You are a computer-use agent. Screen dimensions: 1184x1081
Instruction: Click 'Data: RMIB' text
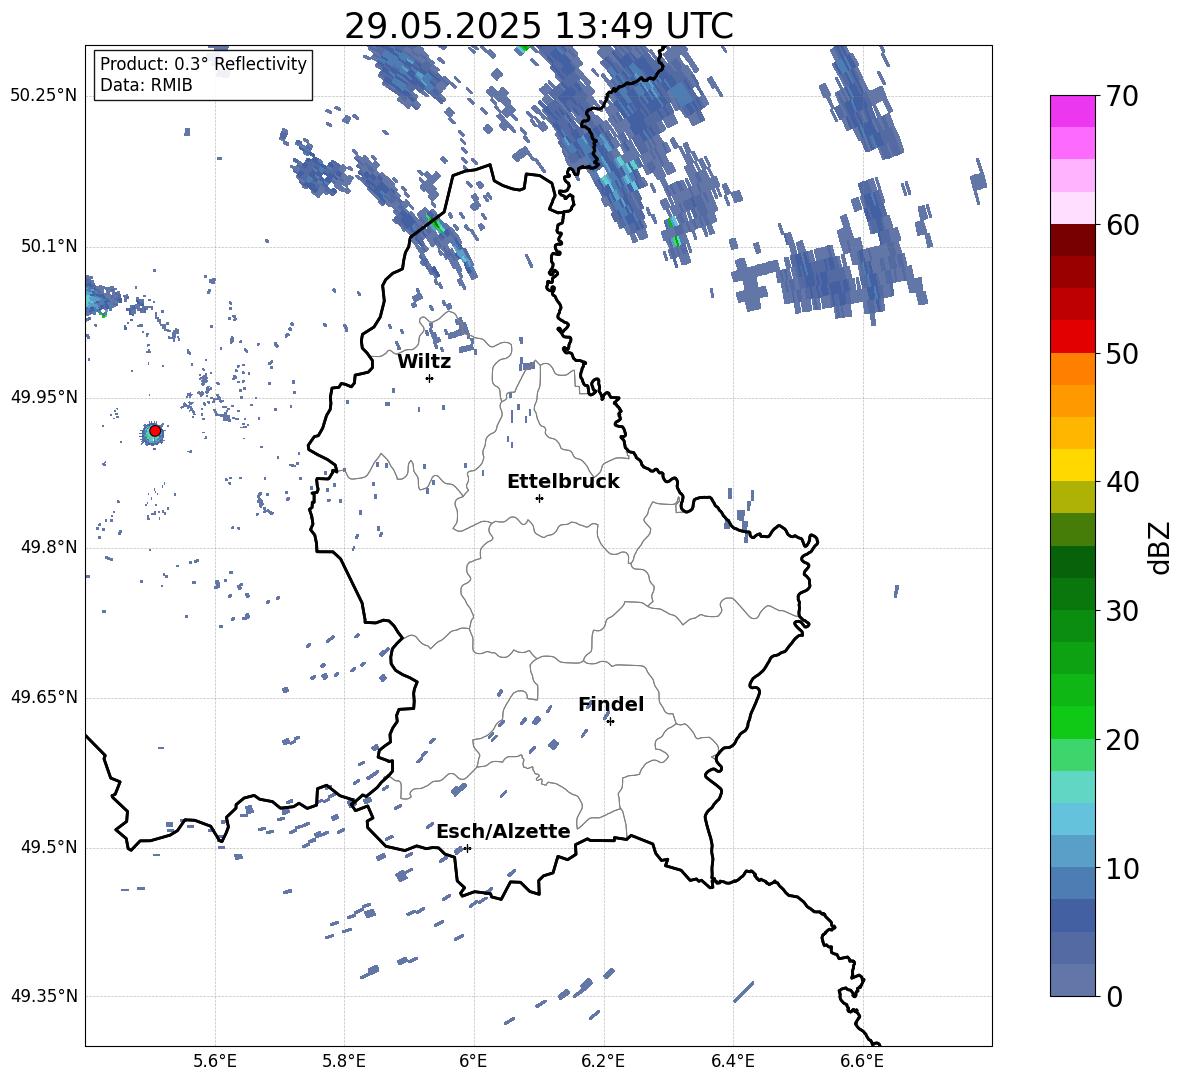tap(146, 85)
